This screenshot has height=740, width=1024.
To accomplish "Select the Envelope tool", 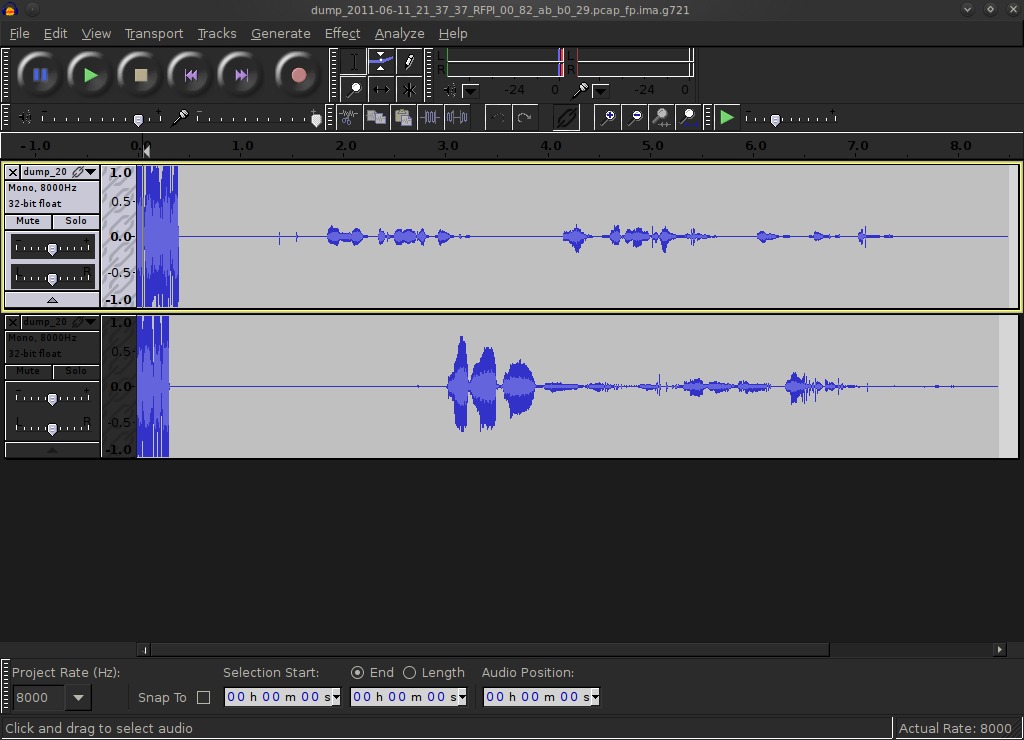I will pos(381,62).
